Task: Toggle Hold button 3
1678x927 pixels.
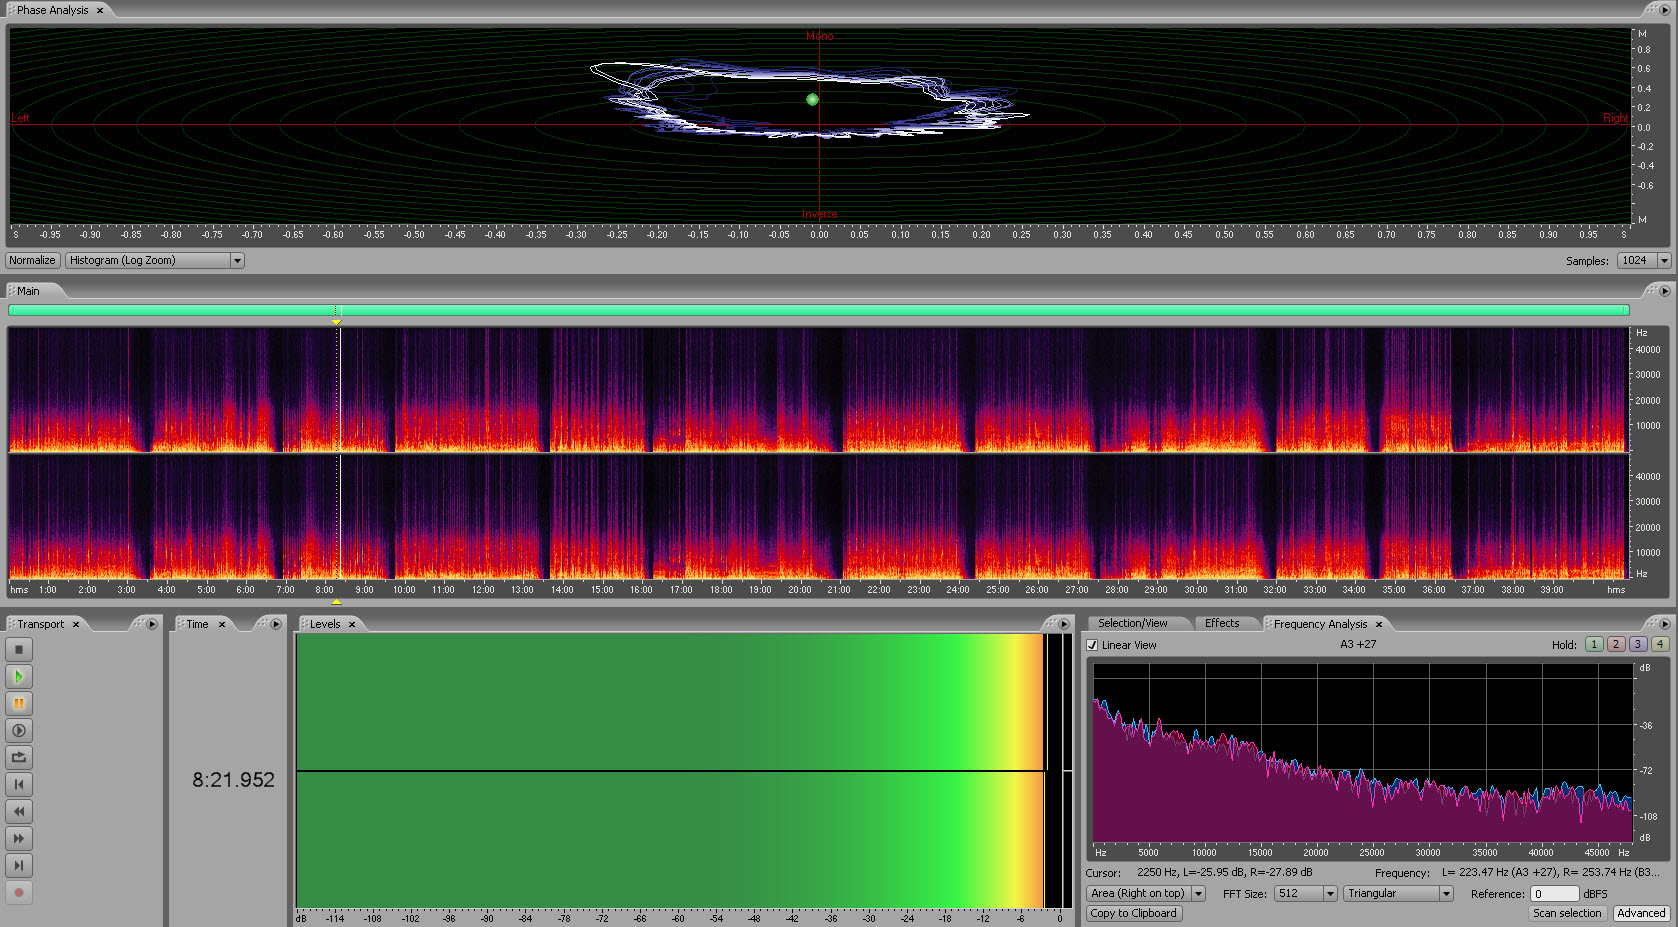Action: 1638,645
